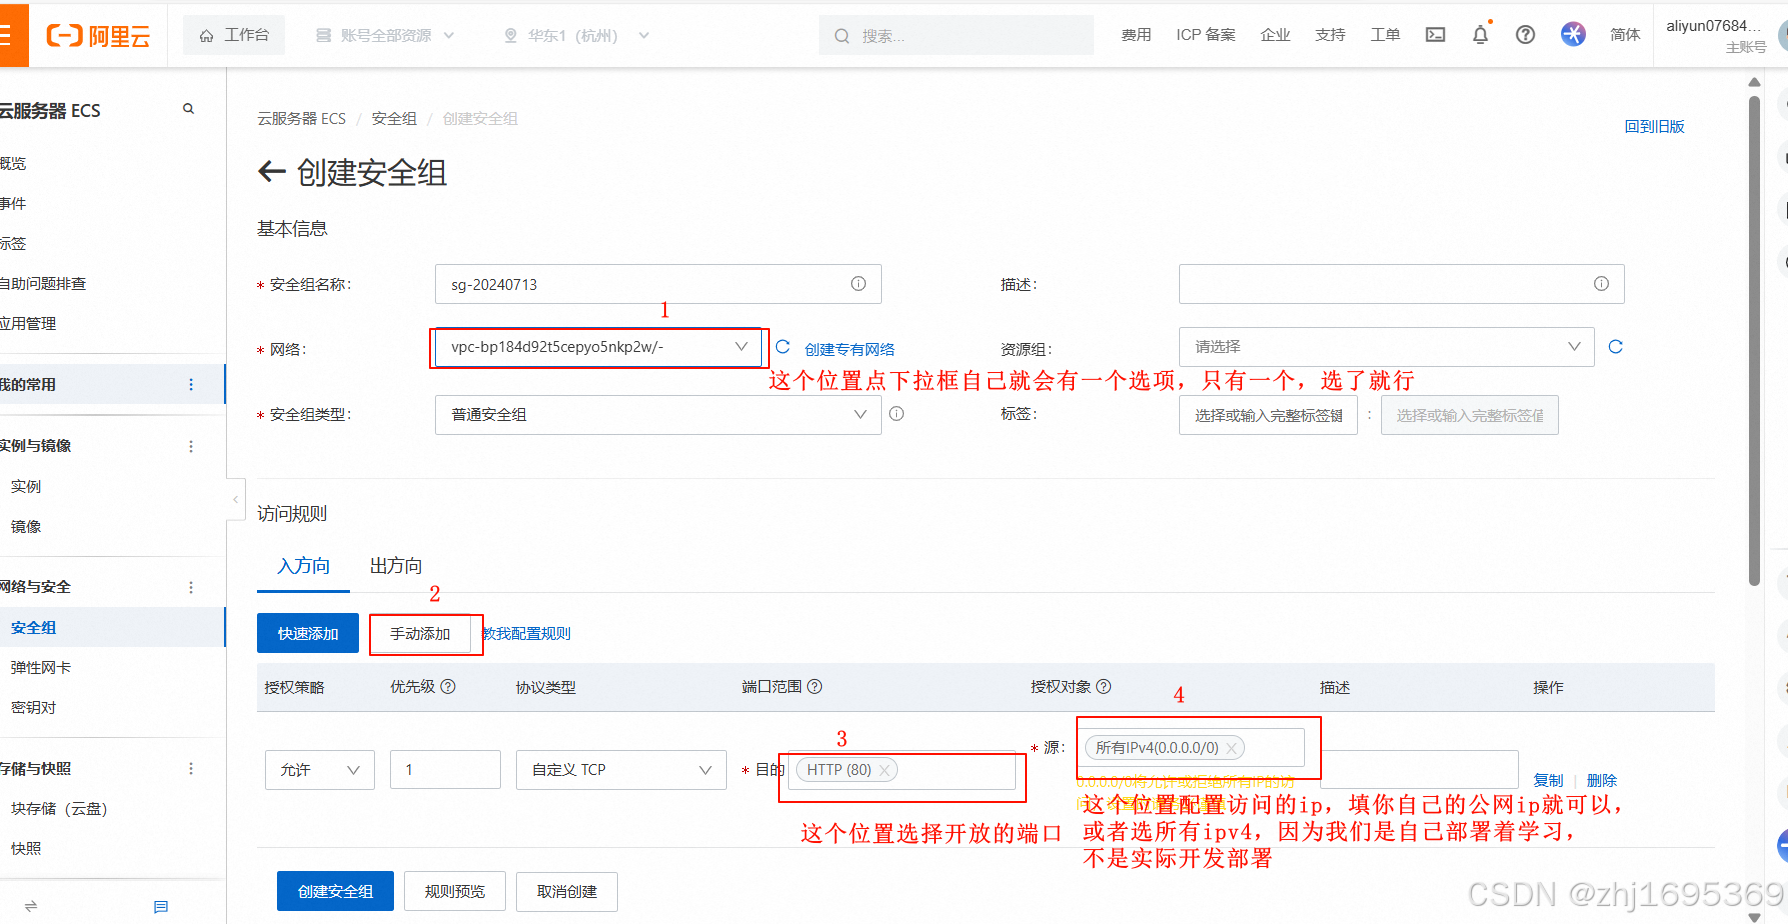The height and width of the screenshot is (924, 1788).
Task: Open options menu for 存储与快照
Action: (191, 768)
